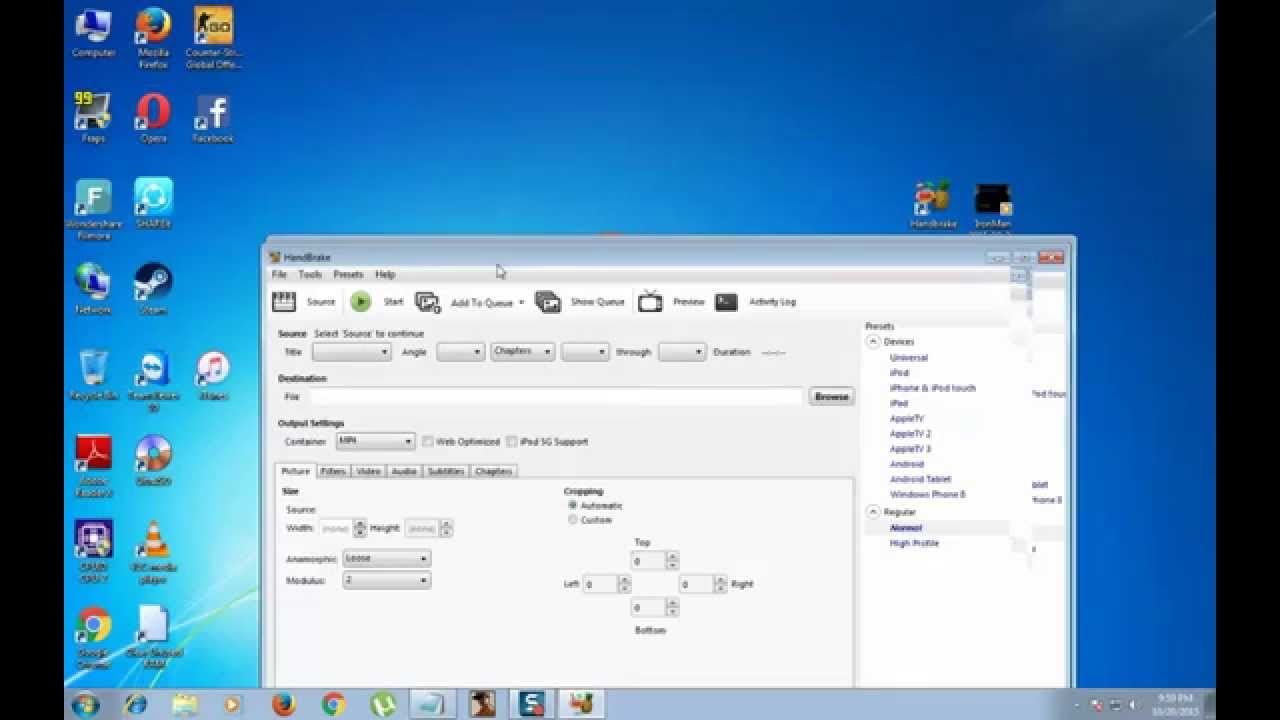1280x720 pixels.
Task: Click the Browse button for destination
Action: pyautogui.click(x=831, y=396)
